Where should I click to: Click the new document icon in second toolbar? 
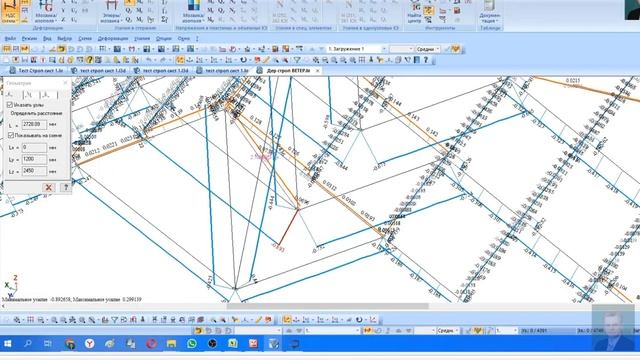6,60
